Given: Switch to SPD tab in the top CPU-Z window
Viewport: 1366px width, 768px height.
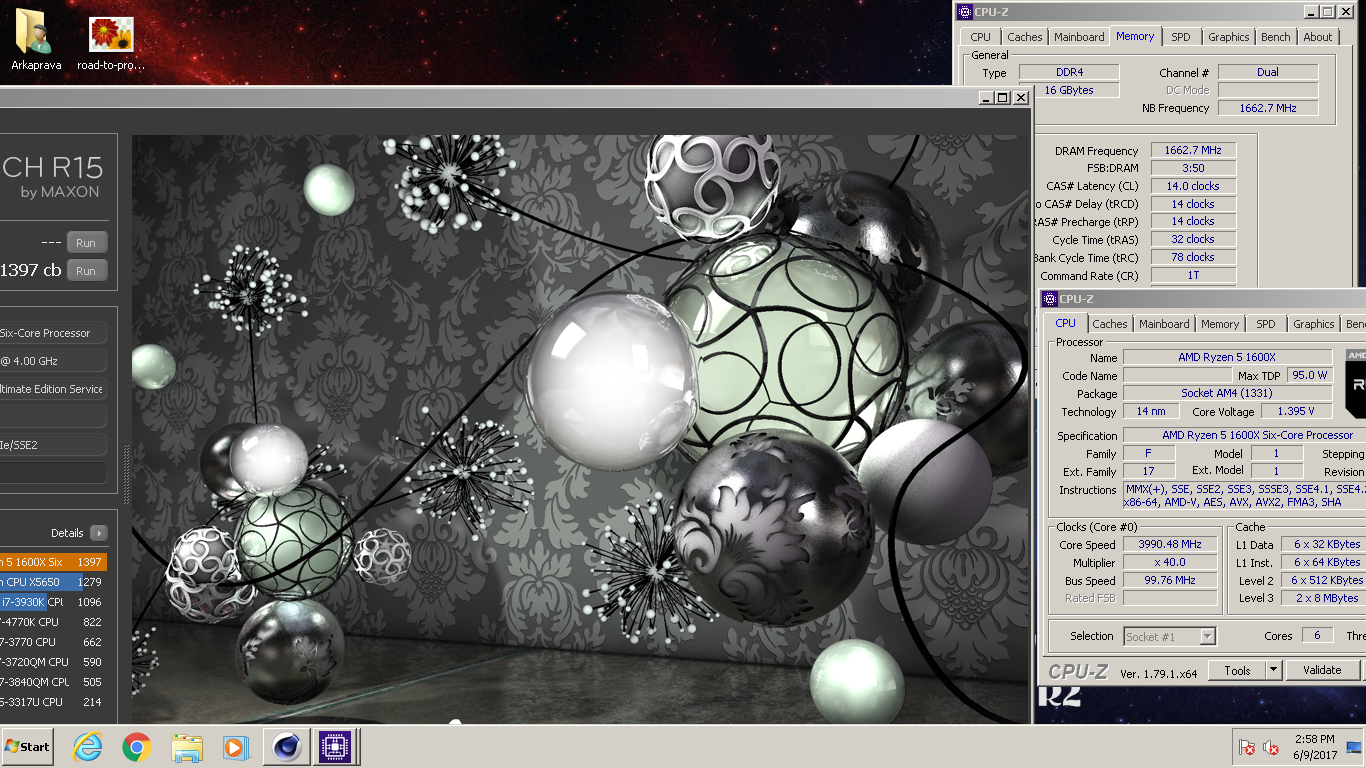Looking at the screenshot, I should tap(1181, 37).
